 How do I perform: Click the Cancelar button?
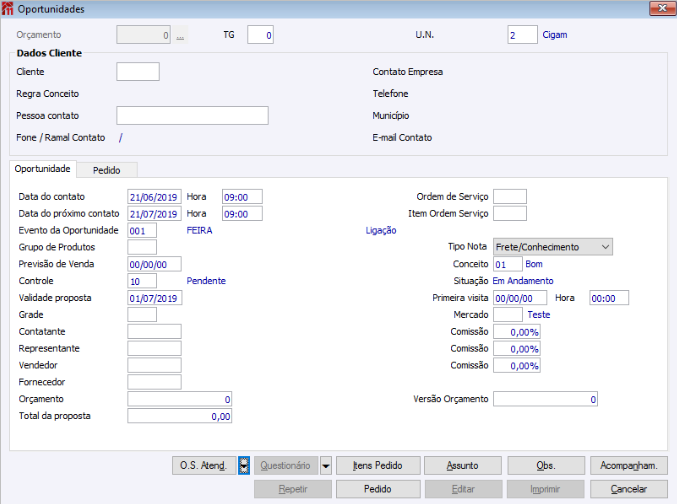pos(629,489)
